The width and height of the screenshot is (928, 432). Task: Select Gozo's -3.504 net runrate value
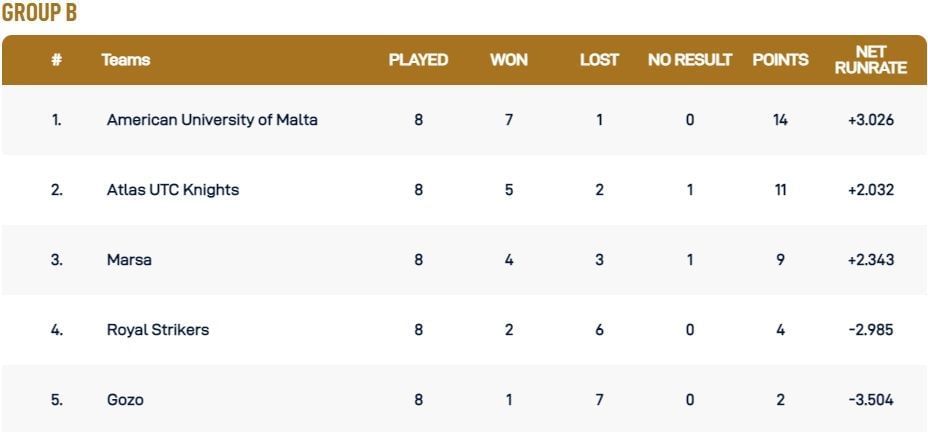click(871, 400)
